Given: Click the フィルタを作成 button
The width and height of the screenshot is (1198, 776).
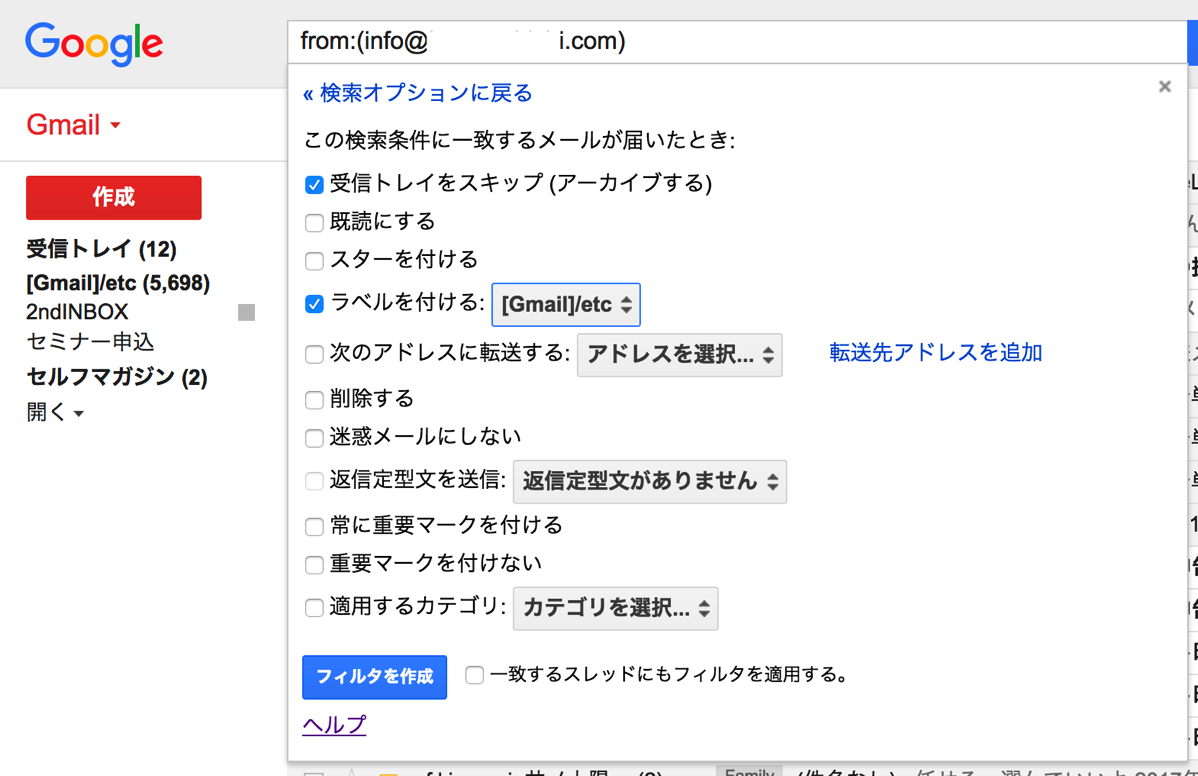Looking at the screenshot, I should (374, 677).
